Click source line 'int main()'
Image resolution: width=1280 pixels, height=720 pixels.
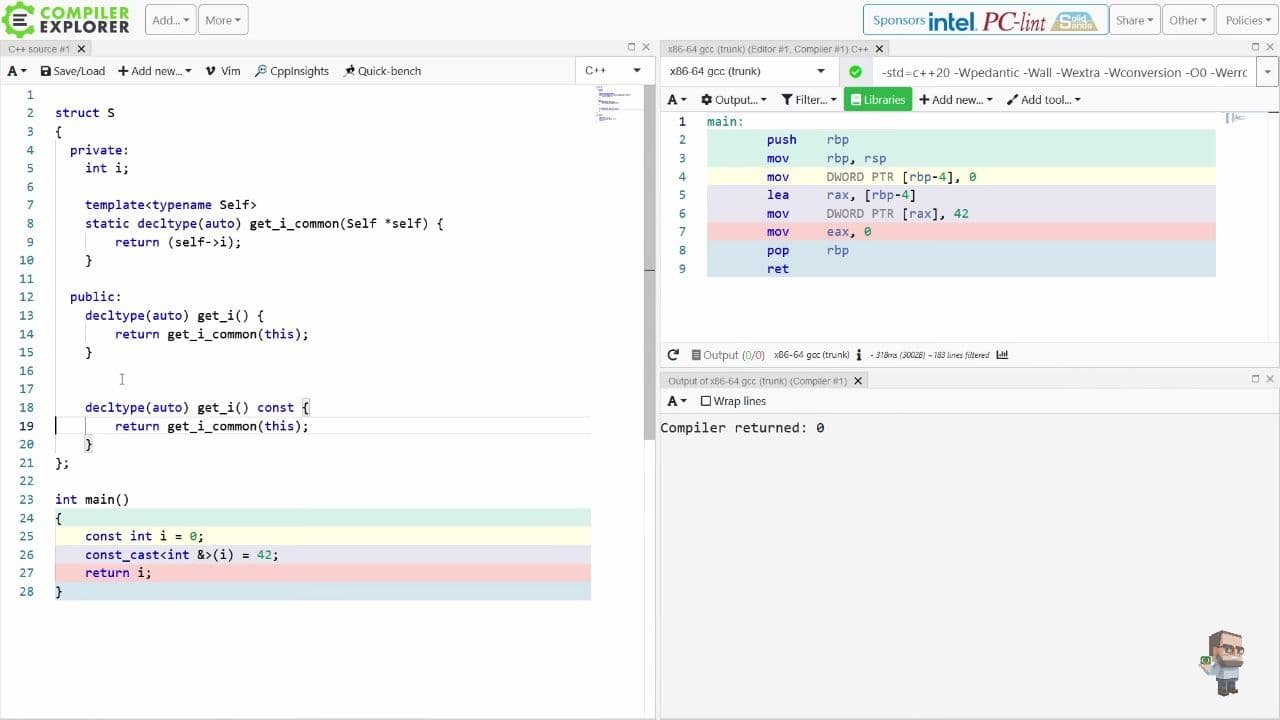[92, 499]
